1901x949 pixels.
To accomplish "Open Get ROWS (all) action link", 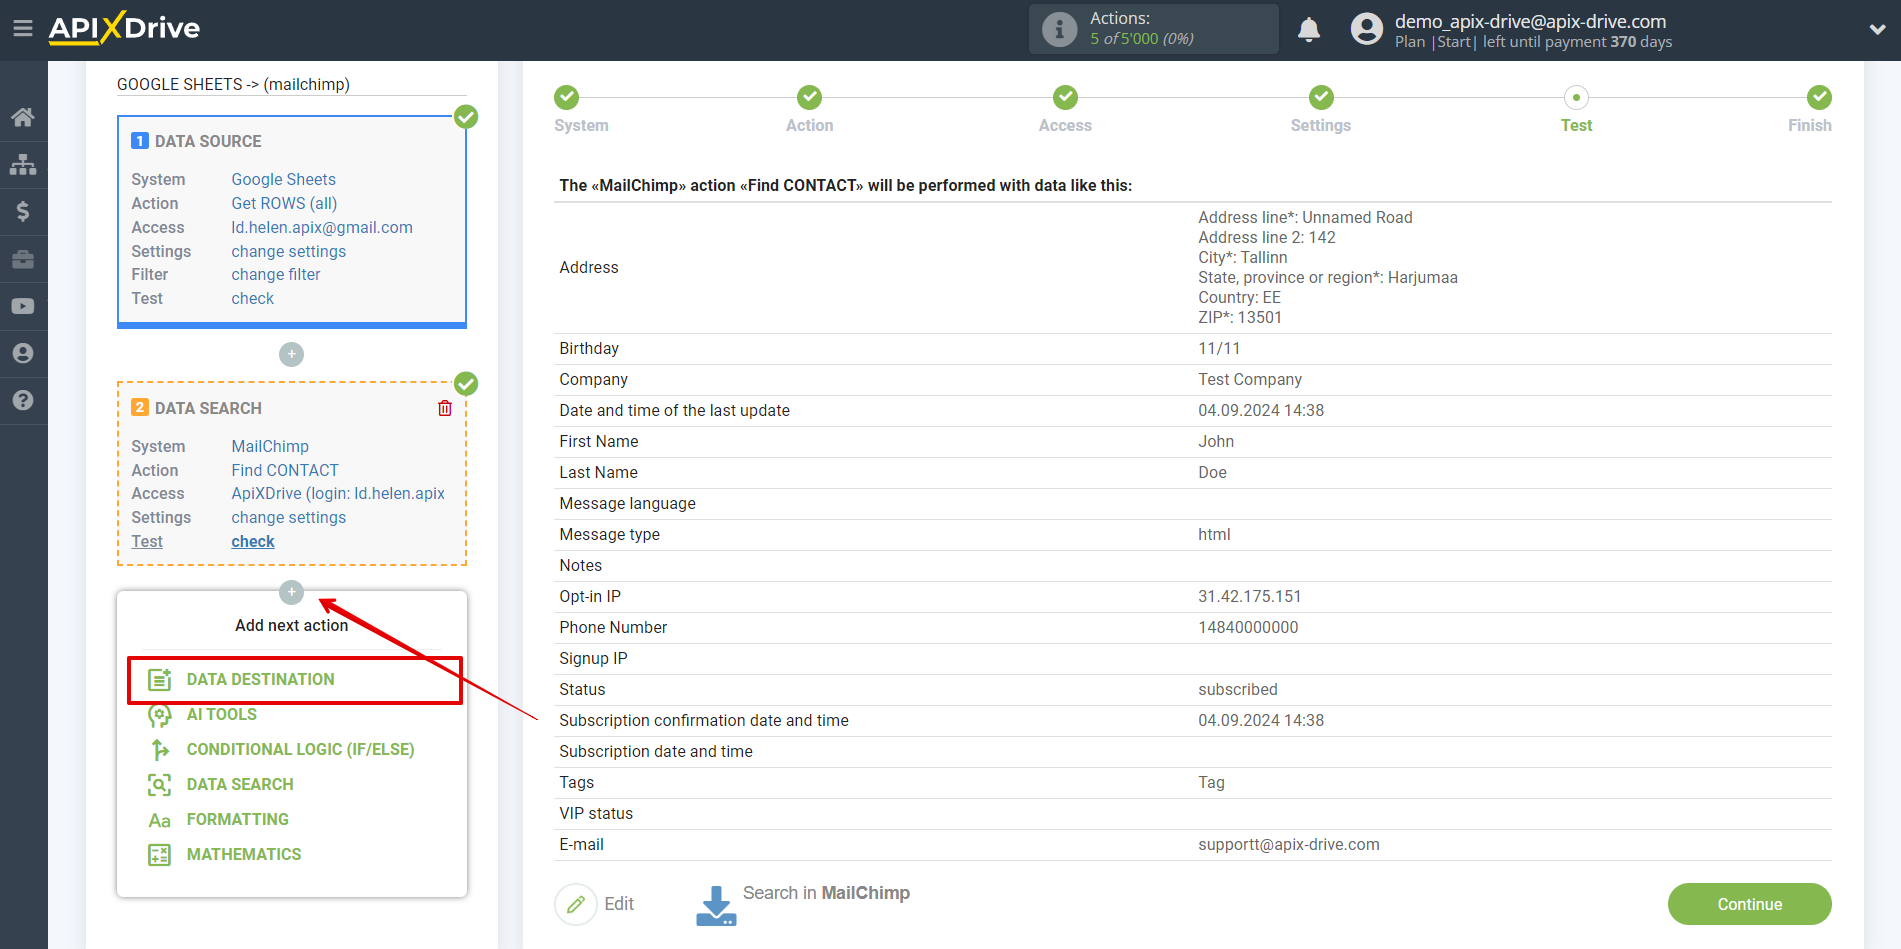I will point(285,203).
